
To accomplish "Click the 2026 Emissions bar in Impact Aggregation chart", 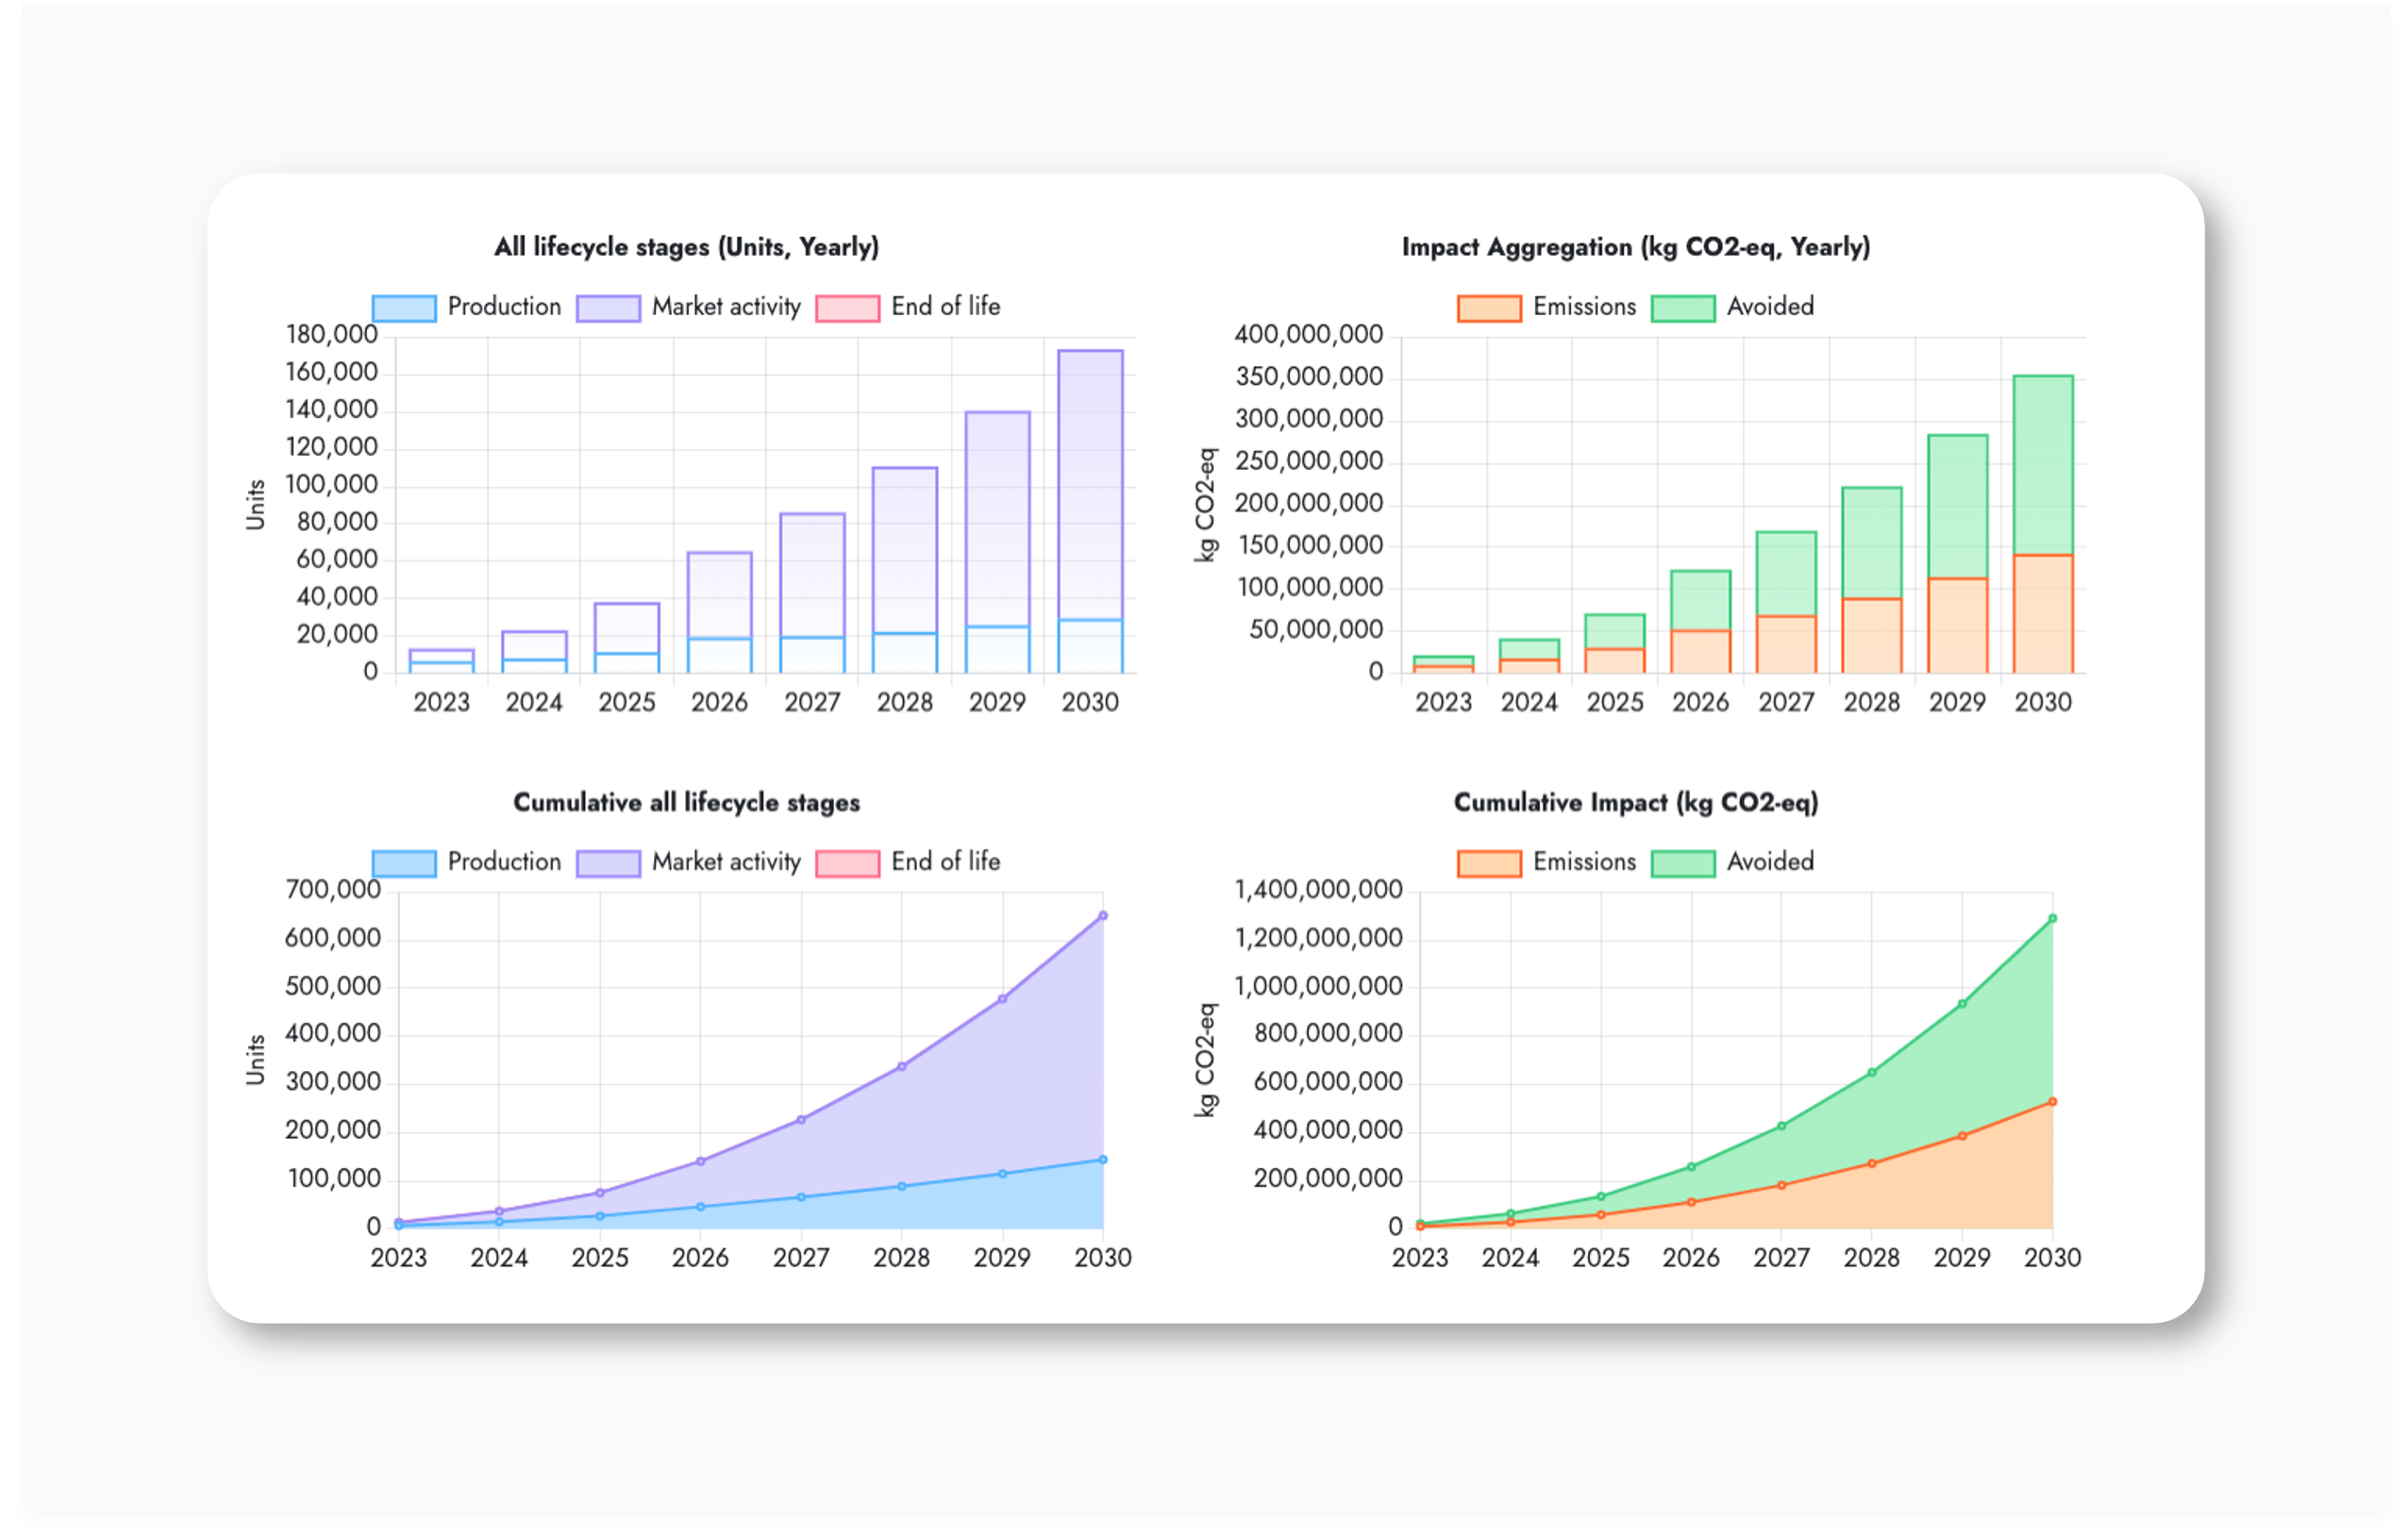I will click(1701, 651).
